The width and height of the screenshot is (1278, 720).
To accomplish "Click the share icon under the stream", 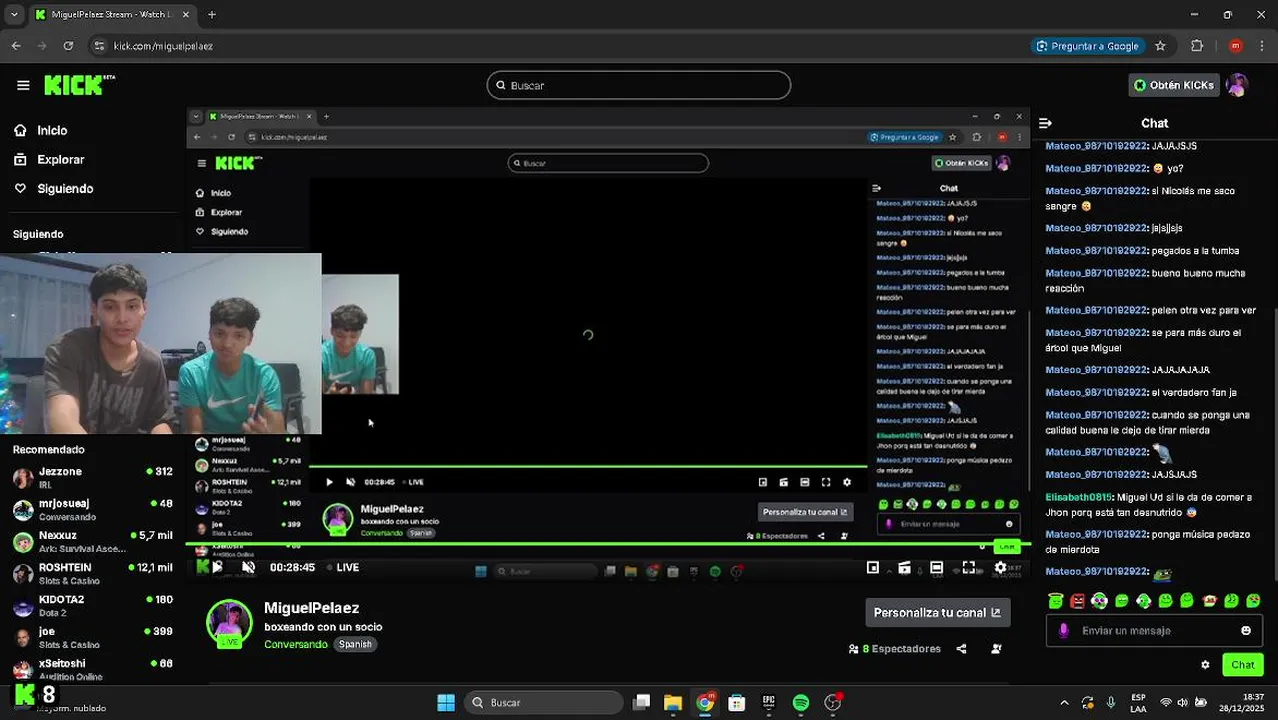I will (x=961, y=648).
